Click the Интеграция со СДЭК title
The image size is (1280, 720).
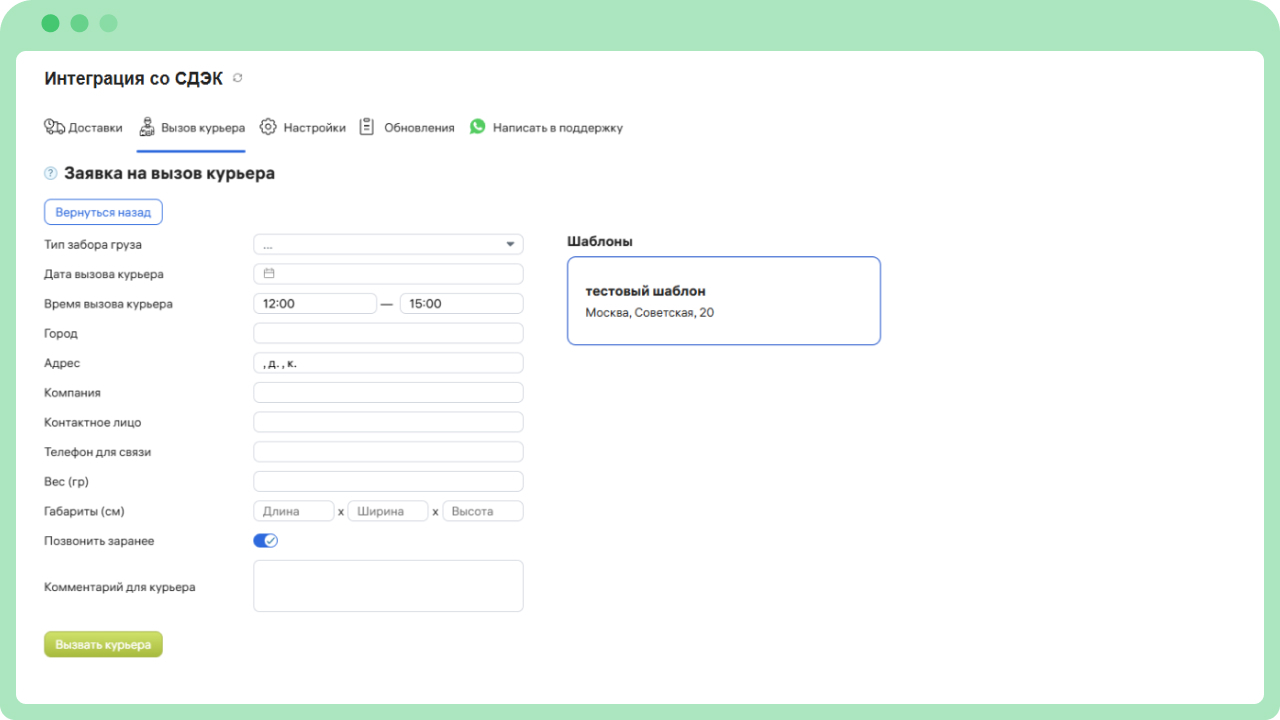(x=134, y=79)
